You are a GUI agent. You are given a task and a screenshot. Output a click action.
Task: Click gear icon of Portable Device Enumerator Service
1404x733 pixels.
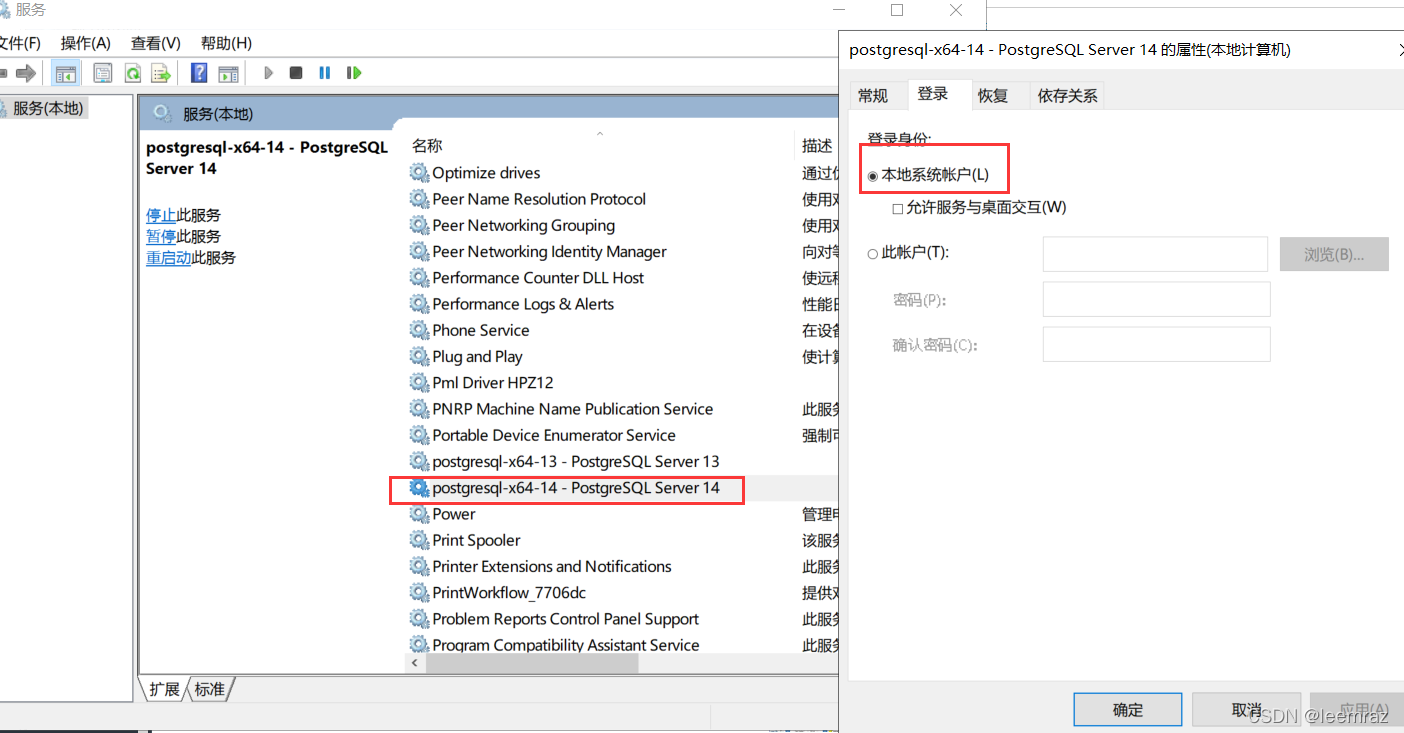tap(419, 435)
